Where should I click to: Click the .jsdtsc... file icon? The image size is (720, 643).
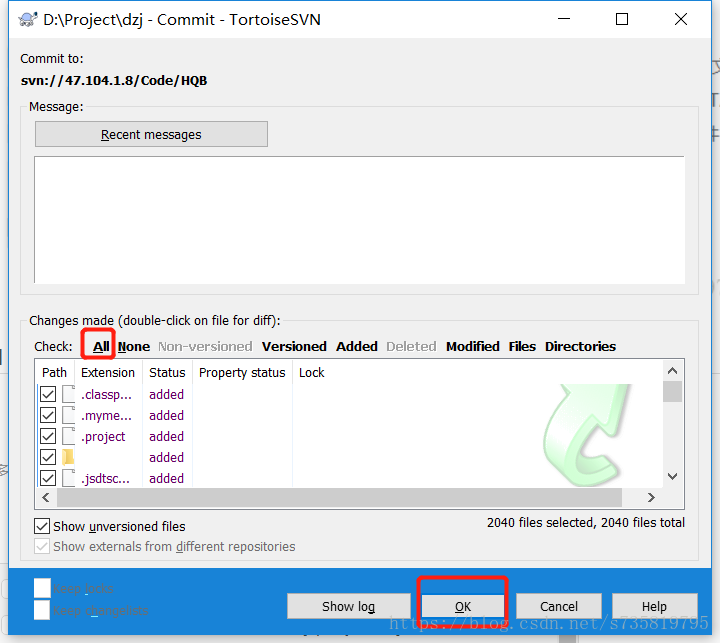point(68,478)
